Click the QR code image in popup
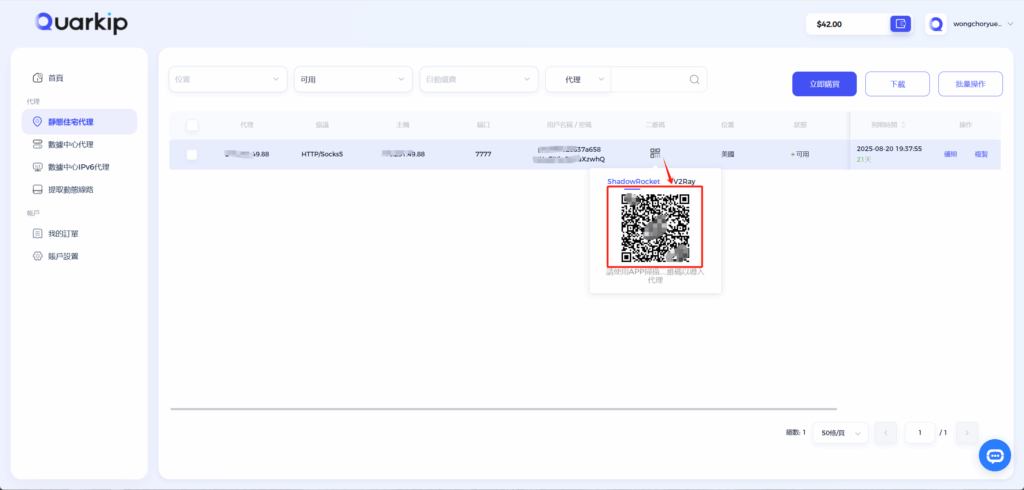 [655, 227]
